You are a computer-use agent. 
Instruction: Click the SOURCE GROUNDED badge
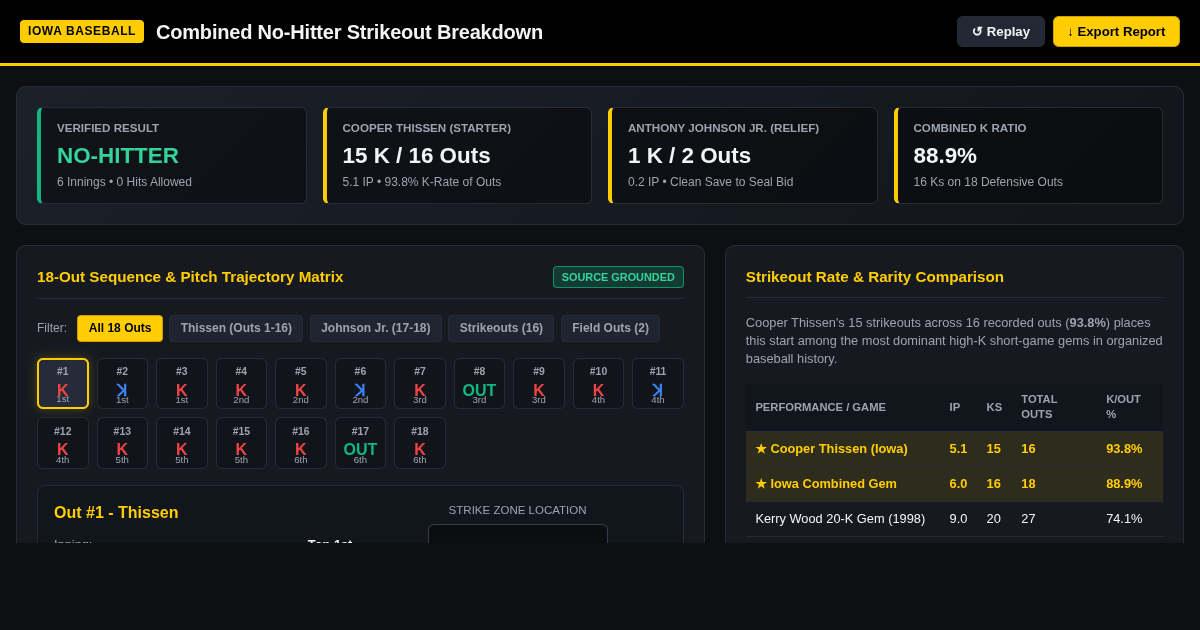tap(618, 277)
